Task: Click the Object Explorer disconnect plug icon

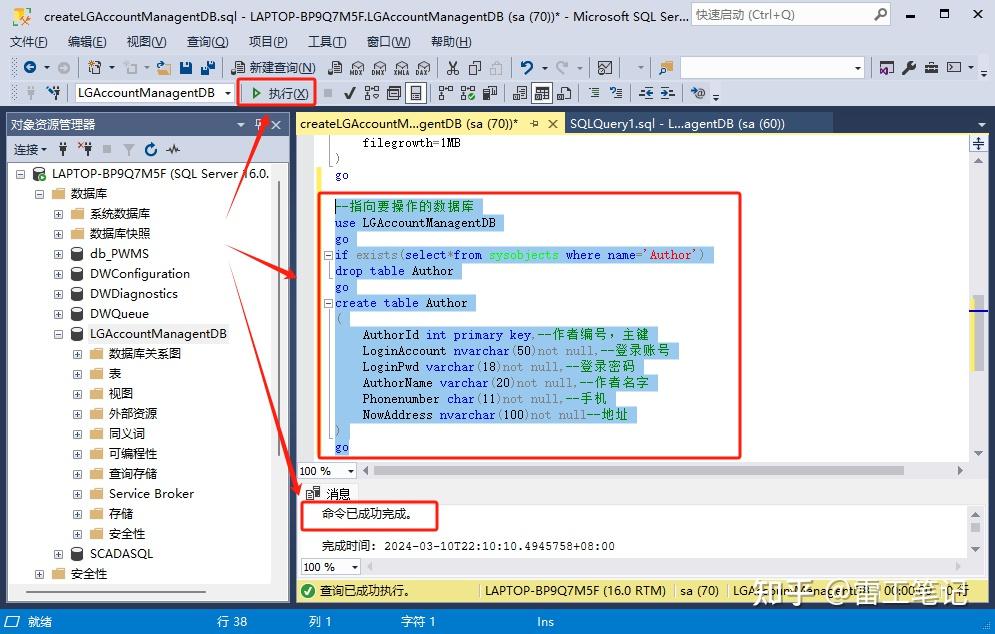Action: (x=85, y=149)
